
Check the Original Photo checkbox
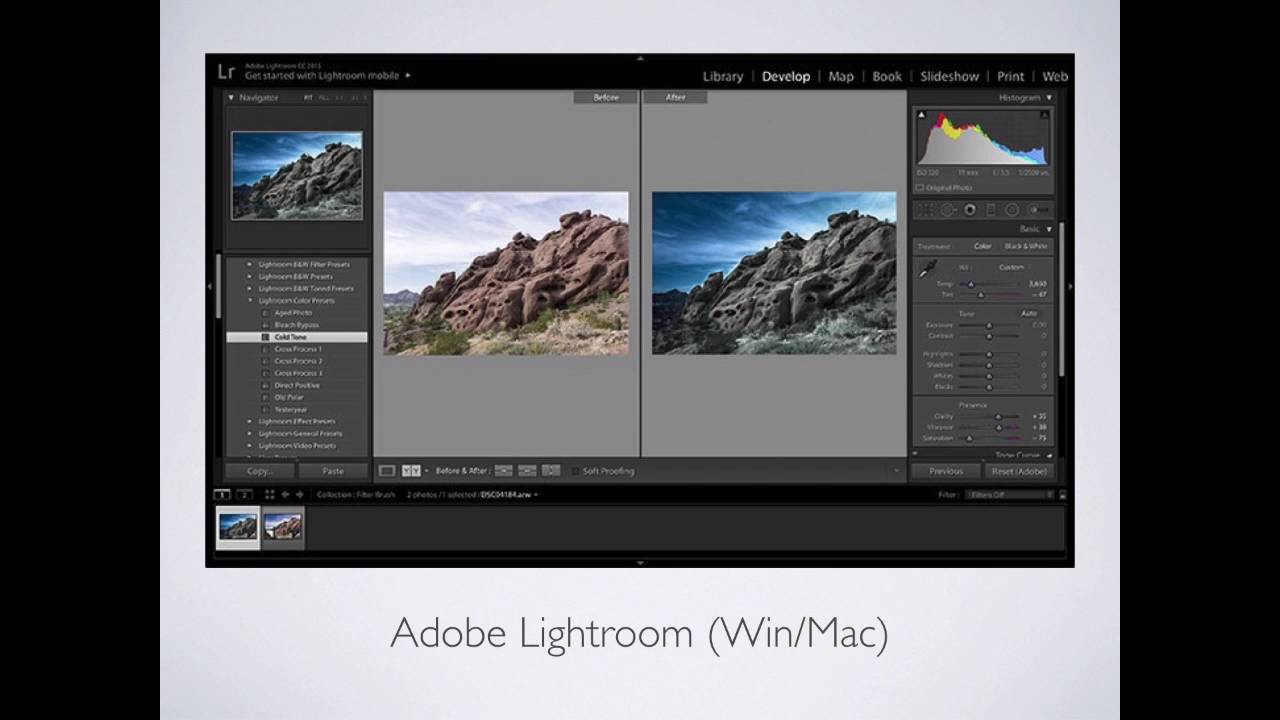[x=921, y=188]
